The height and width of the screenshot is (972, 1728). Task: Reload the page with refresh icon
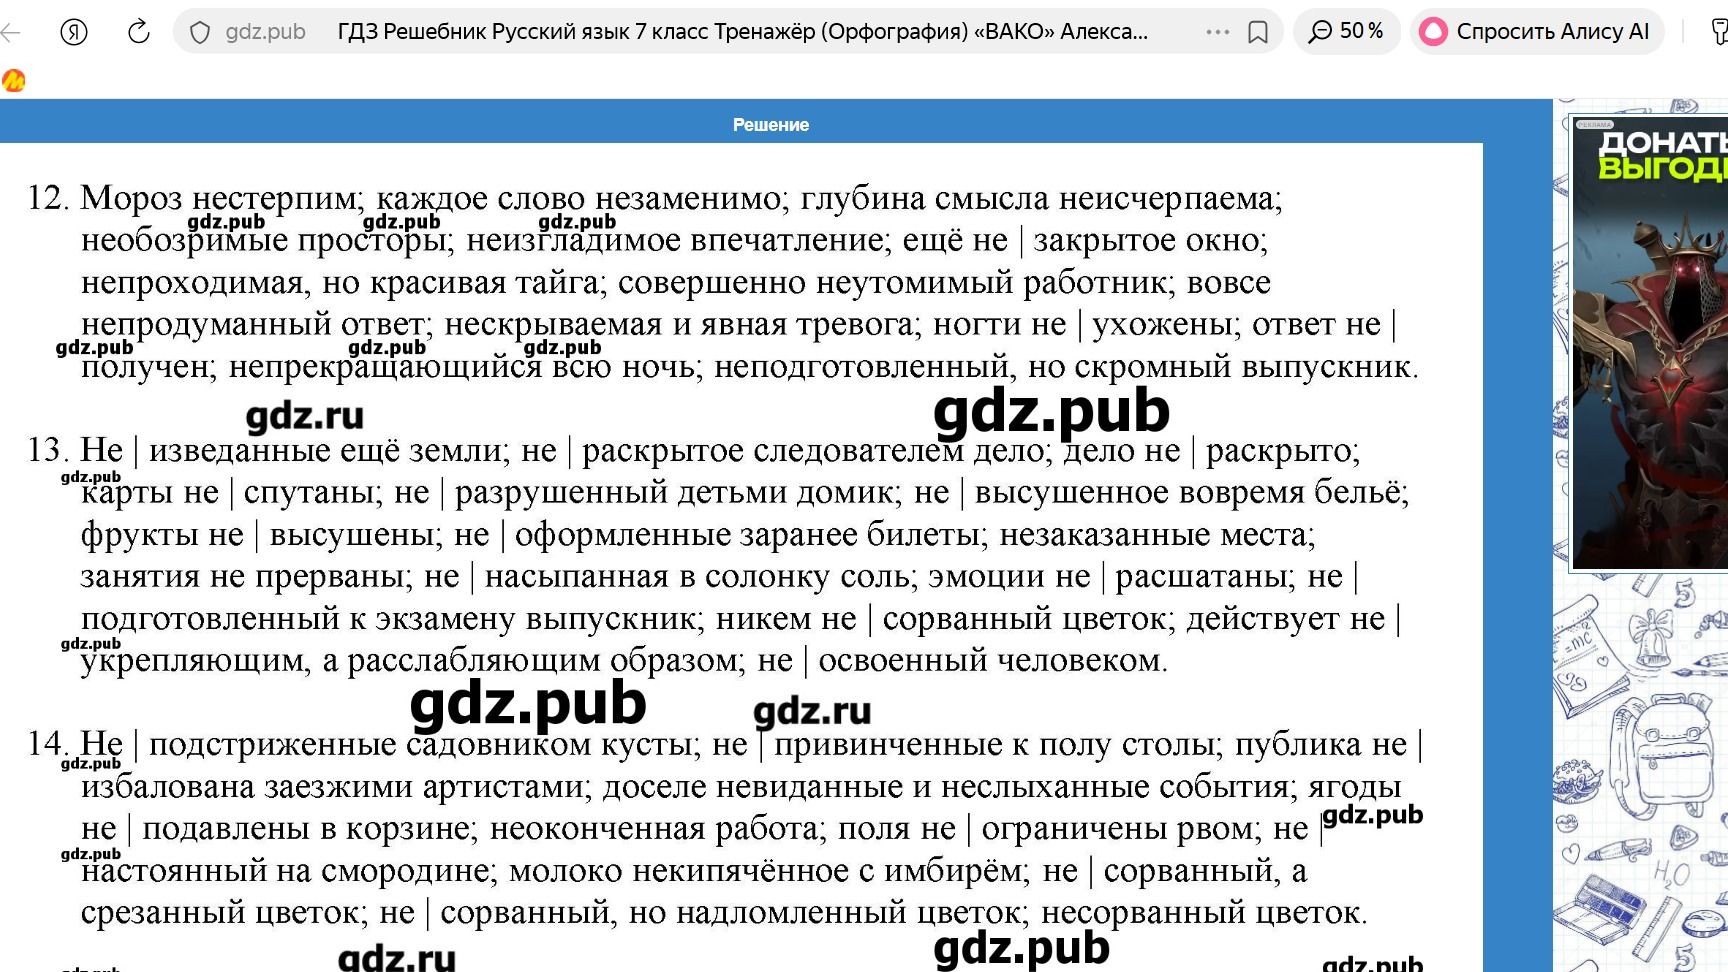pos(138,32)
